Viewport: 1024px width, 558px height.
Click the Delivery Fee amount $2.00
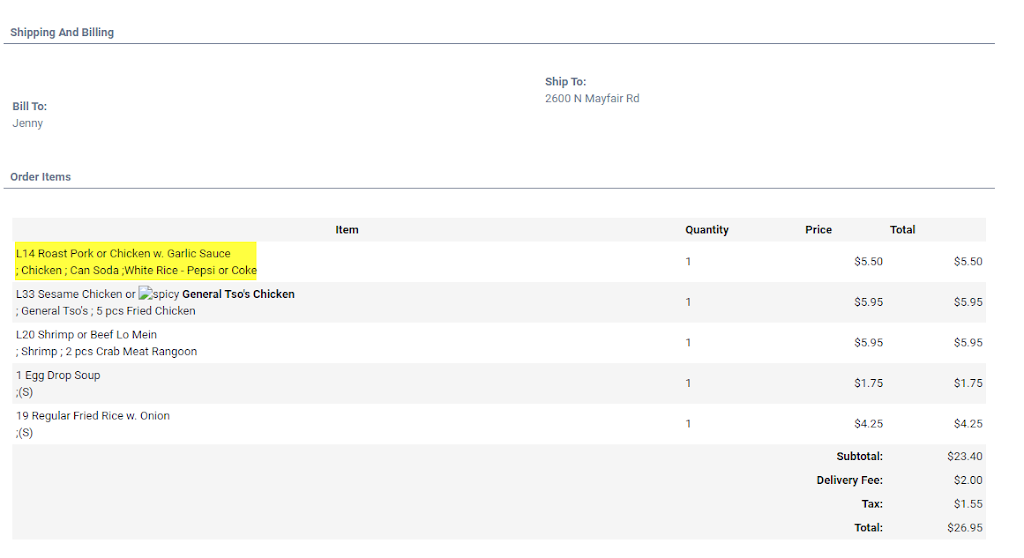tap(968, 481)
